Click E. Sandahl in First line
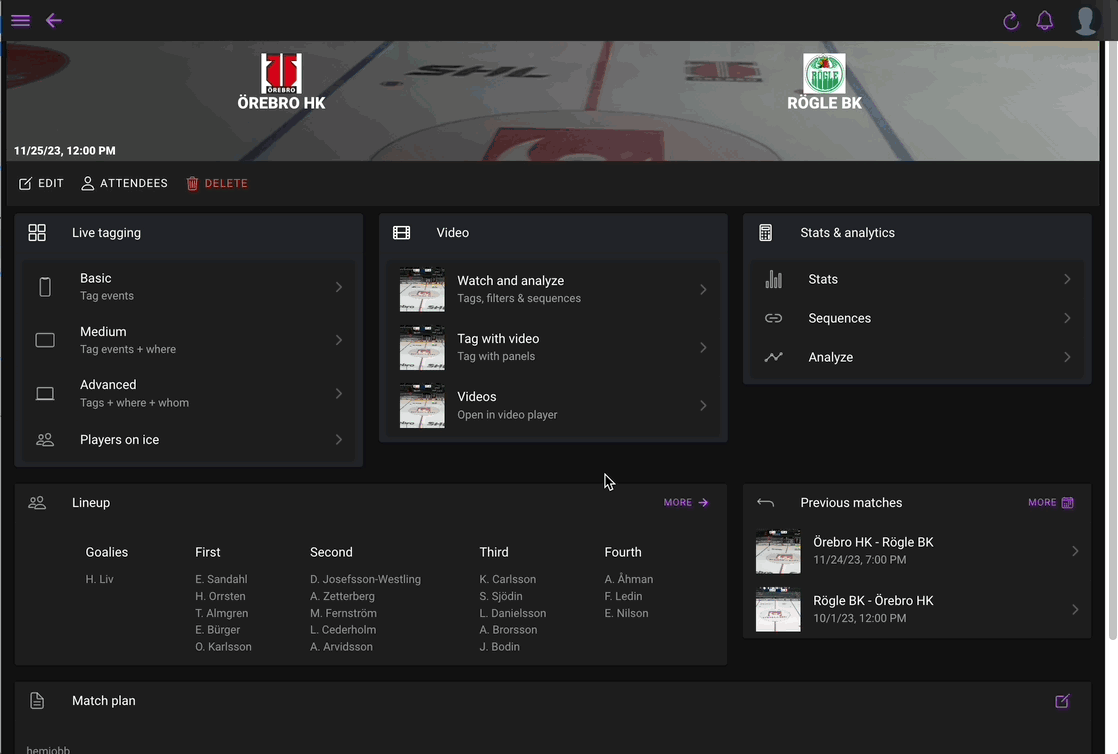The width and height of the screenshot is (1118, 754). 221,579
